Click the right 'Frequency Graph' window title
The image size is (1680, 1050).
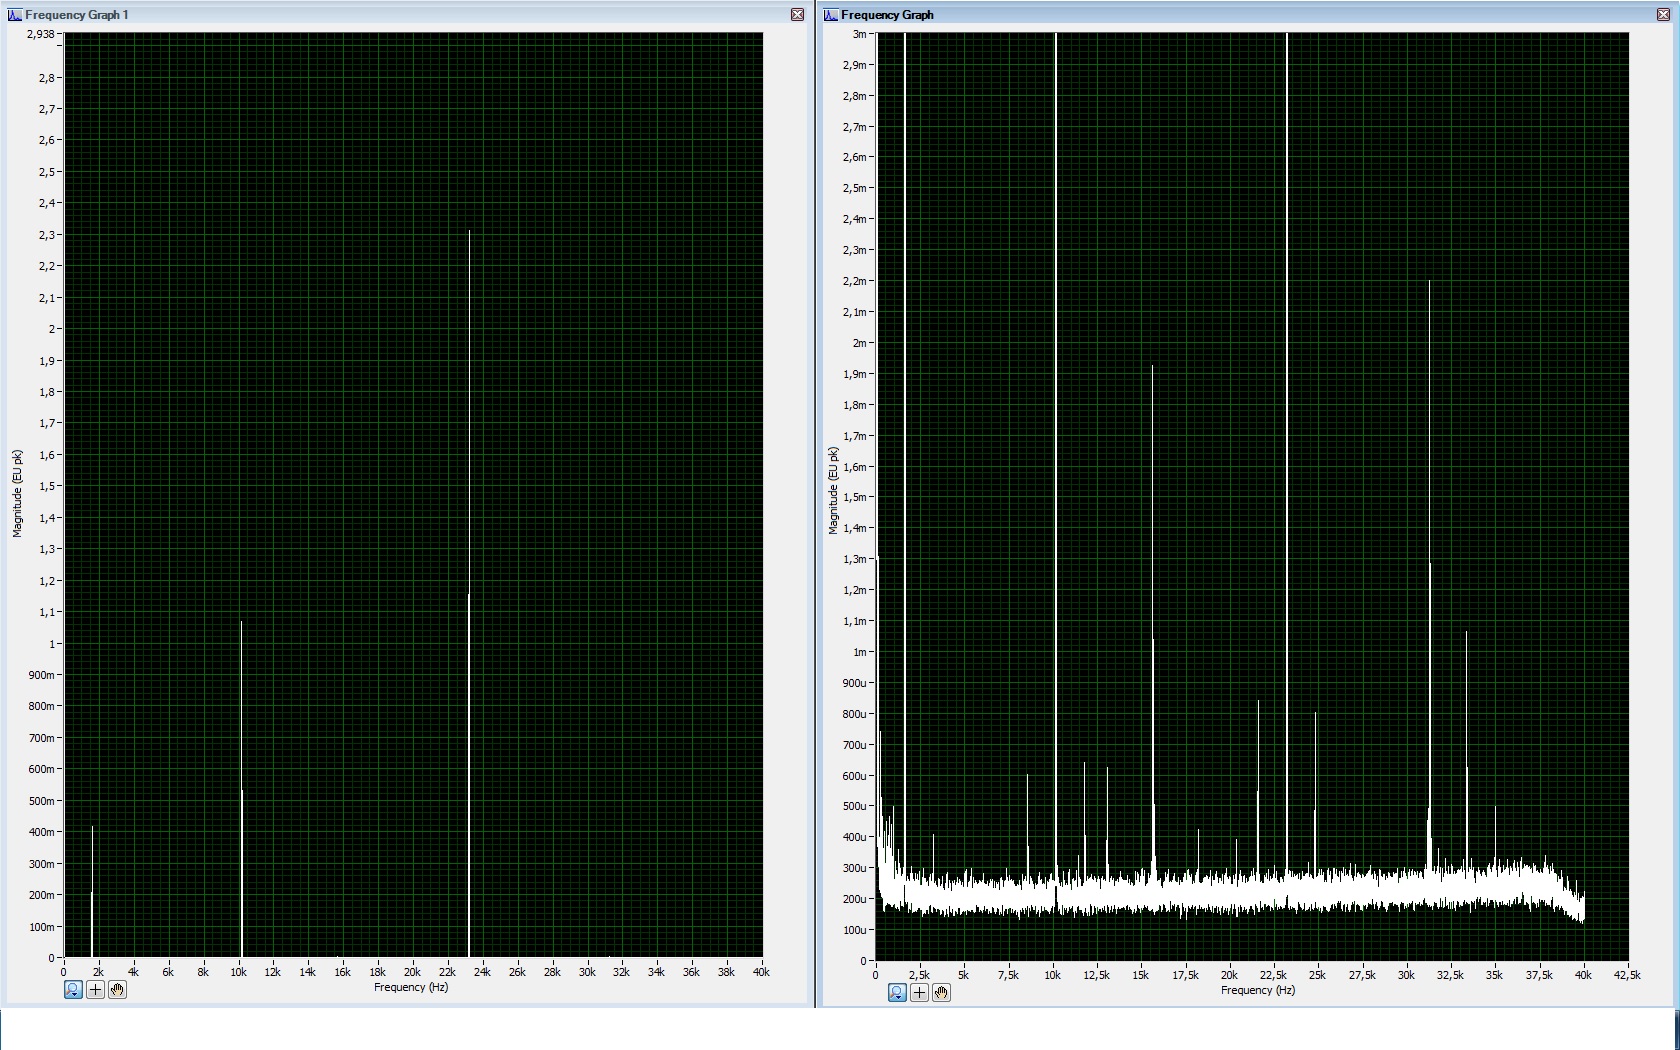[887, 15]
